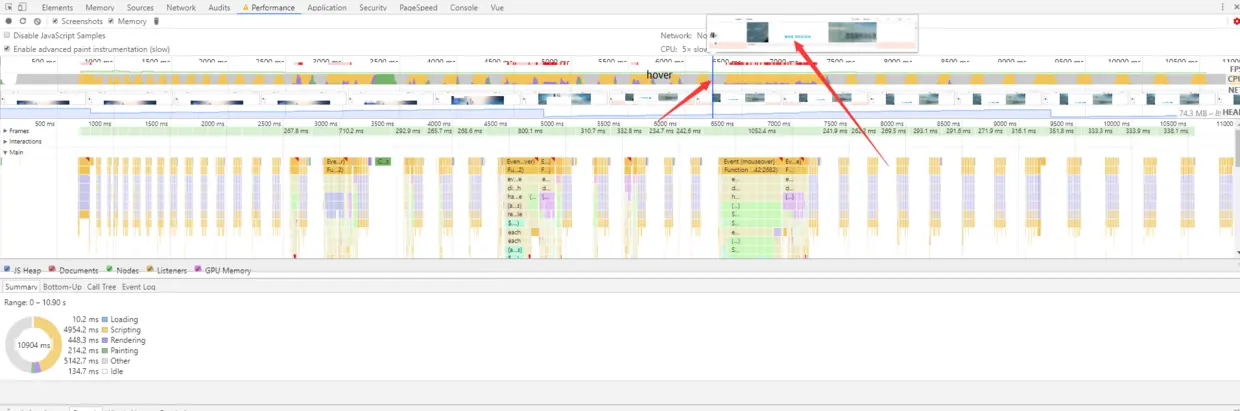
Task: Open the Event Log tab
Action: (x=138, y=287)
